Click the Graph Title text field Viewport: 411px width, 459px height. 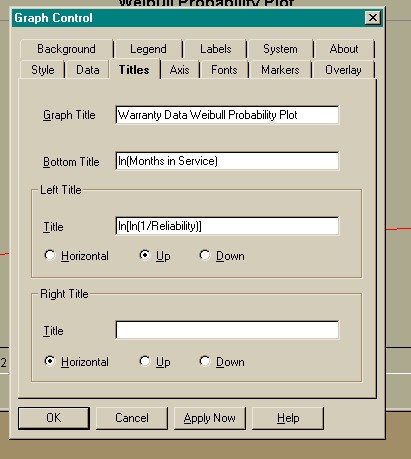tap(227, 115)
